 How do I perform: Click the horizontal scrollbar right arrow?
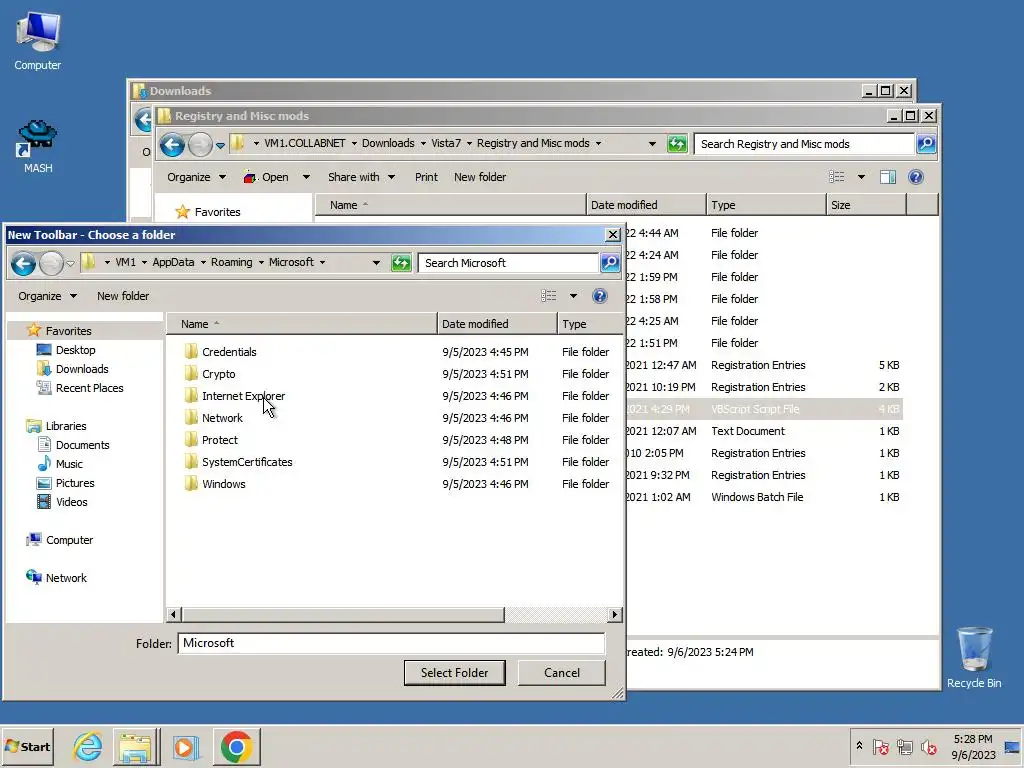pyautogui.click(x=615, y=615)
